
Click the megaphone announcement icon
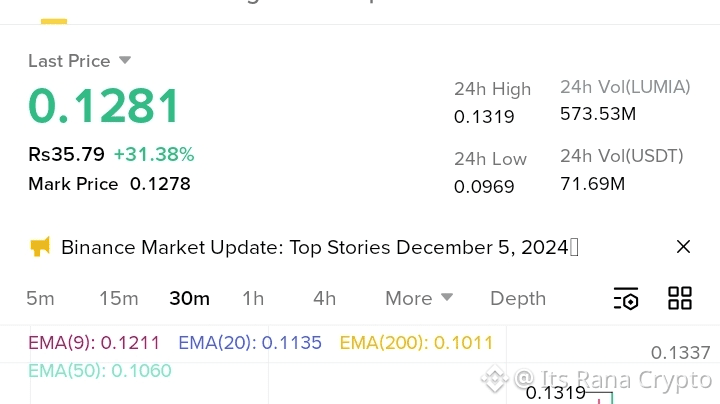40,247
